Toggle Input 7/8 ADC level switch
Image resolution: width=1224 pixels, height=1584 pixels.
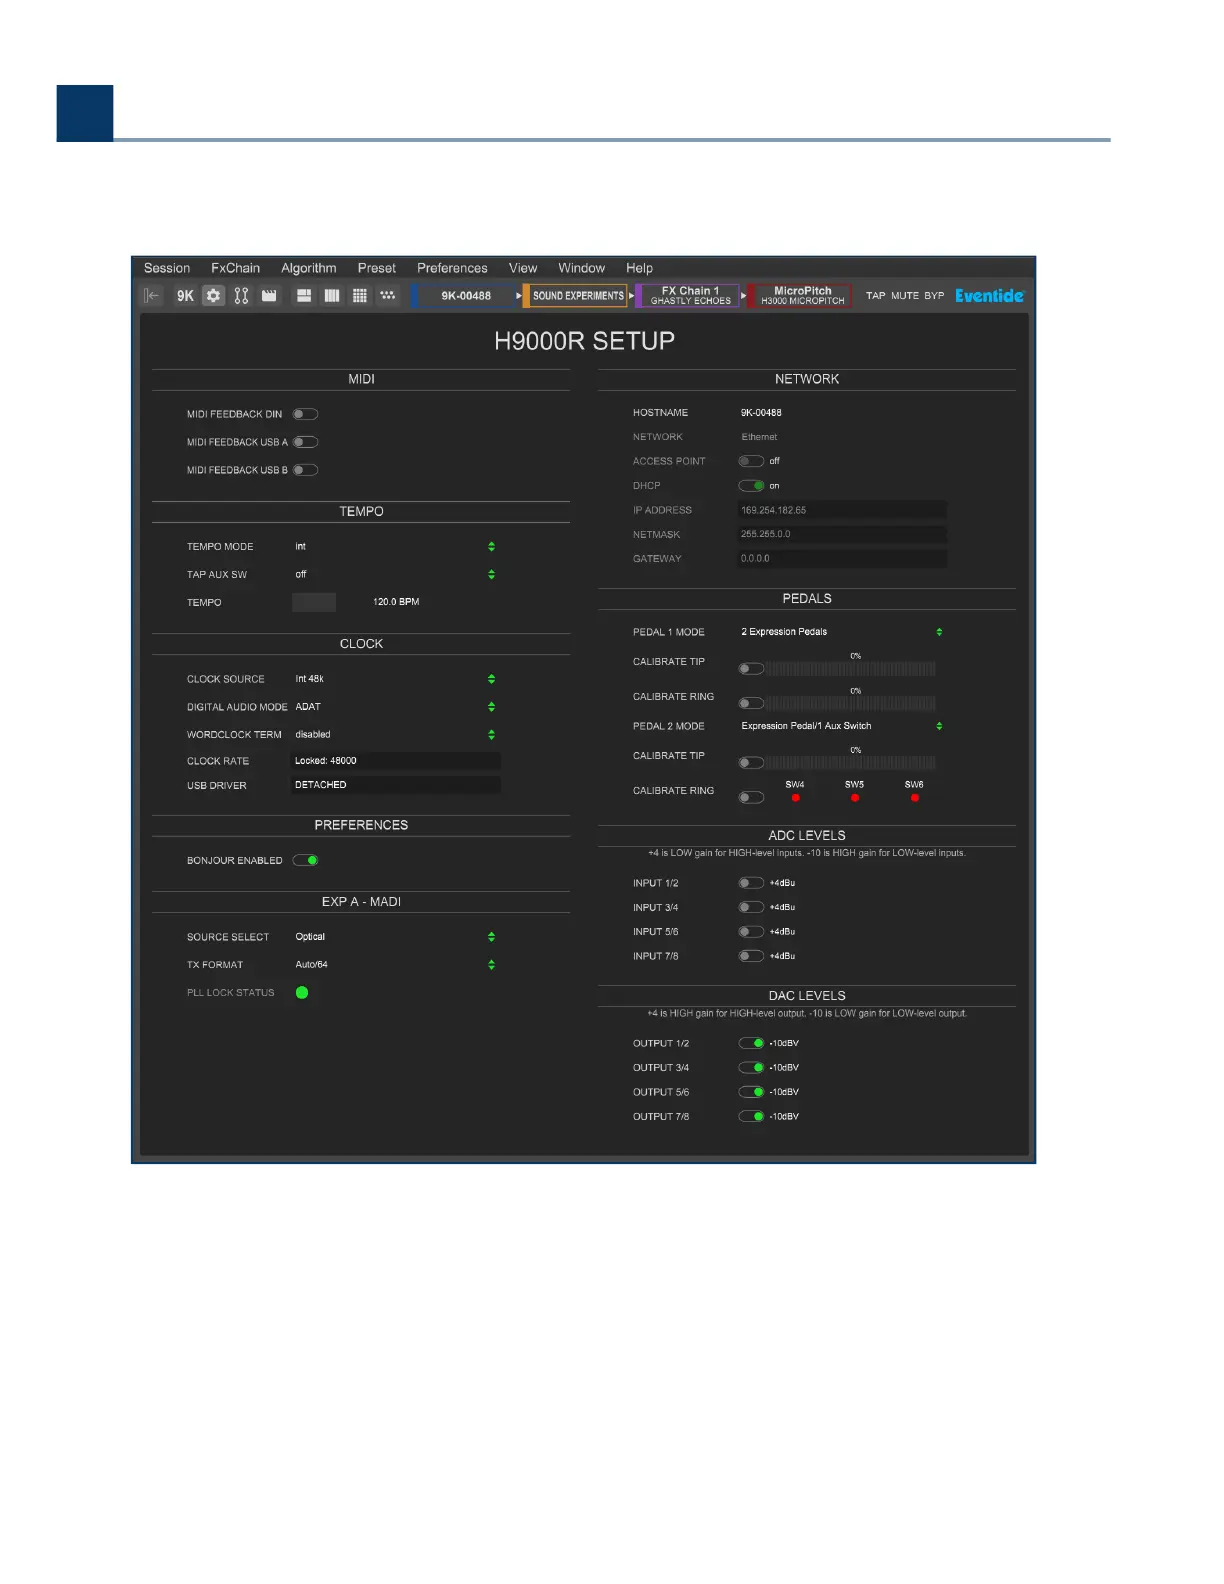click(751, 956)
